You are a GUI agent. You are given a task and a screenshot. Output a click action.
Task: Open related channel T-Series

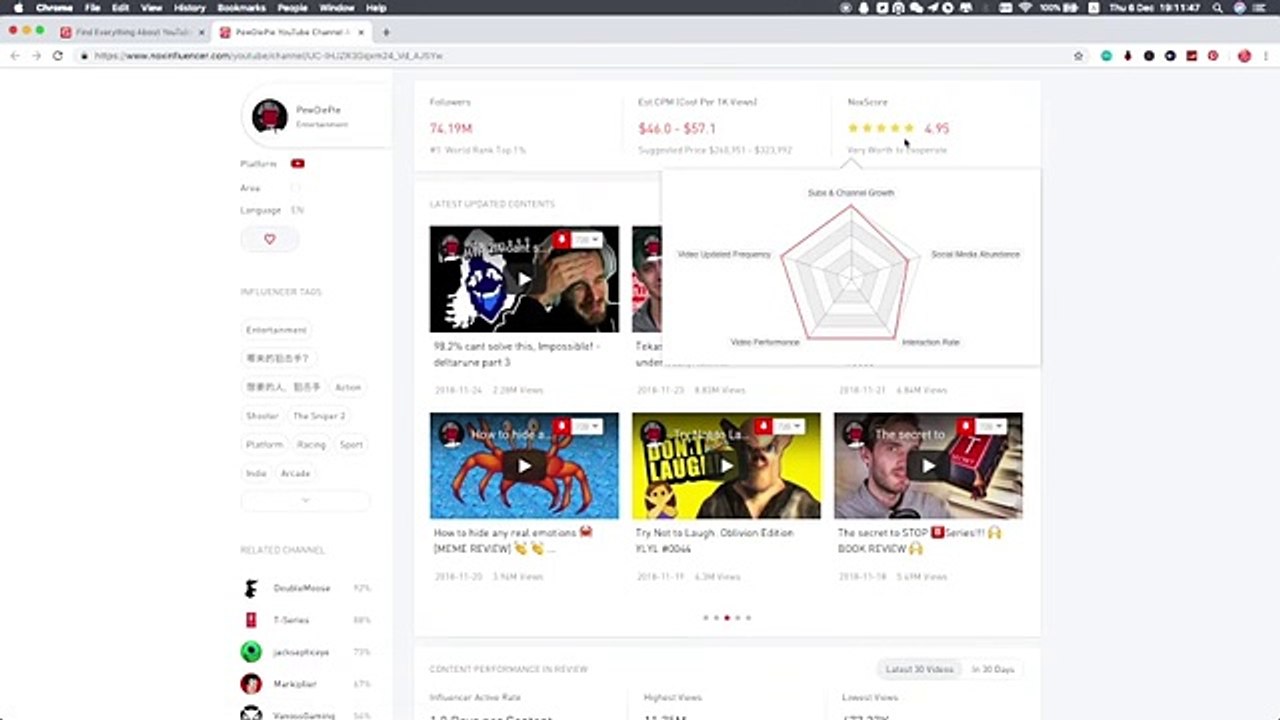coord(291,620)
